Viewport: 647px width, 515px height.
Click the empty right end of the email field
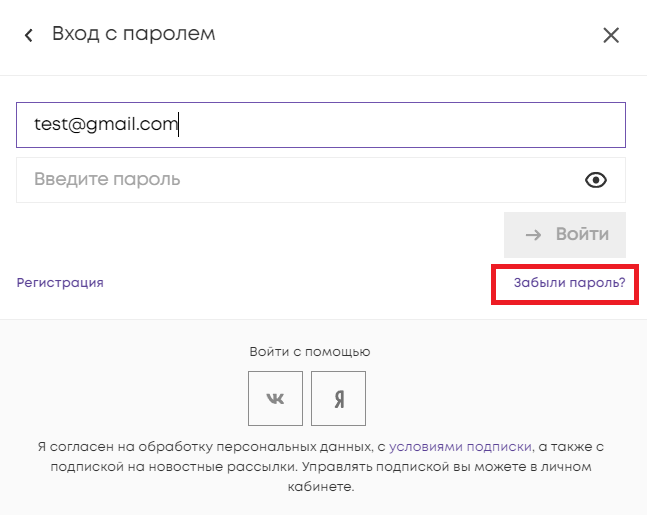coord(500,125)
